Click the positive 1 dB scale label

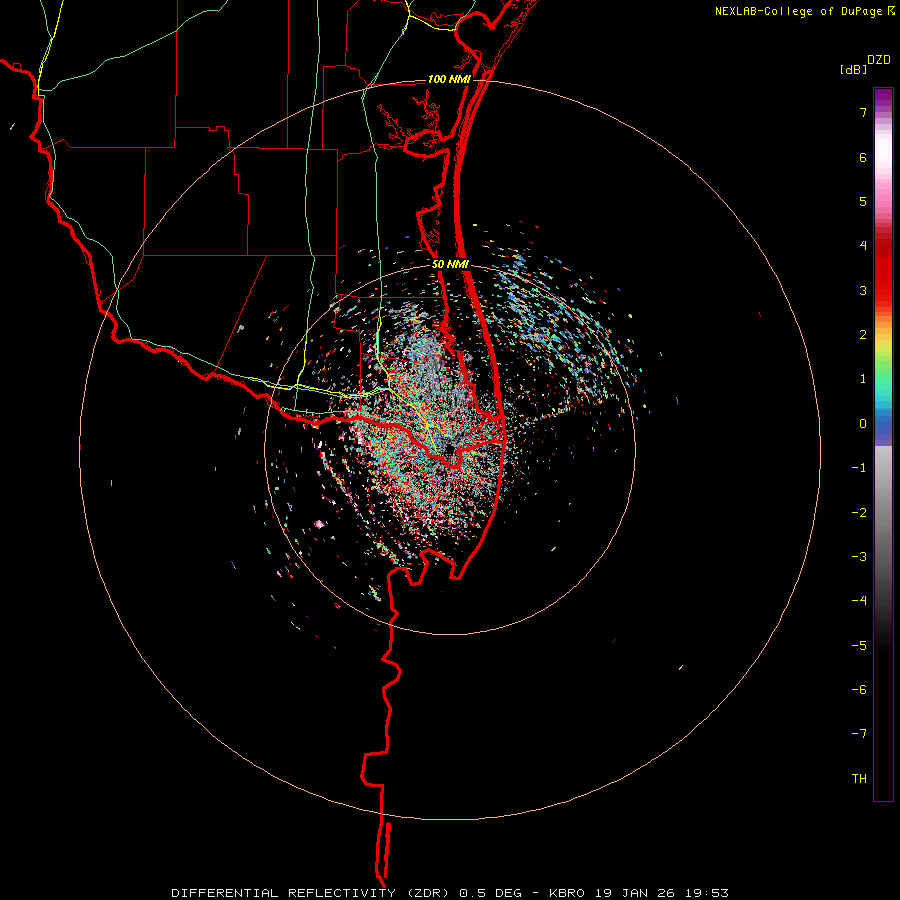click(863, 379)
